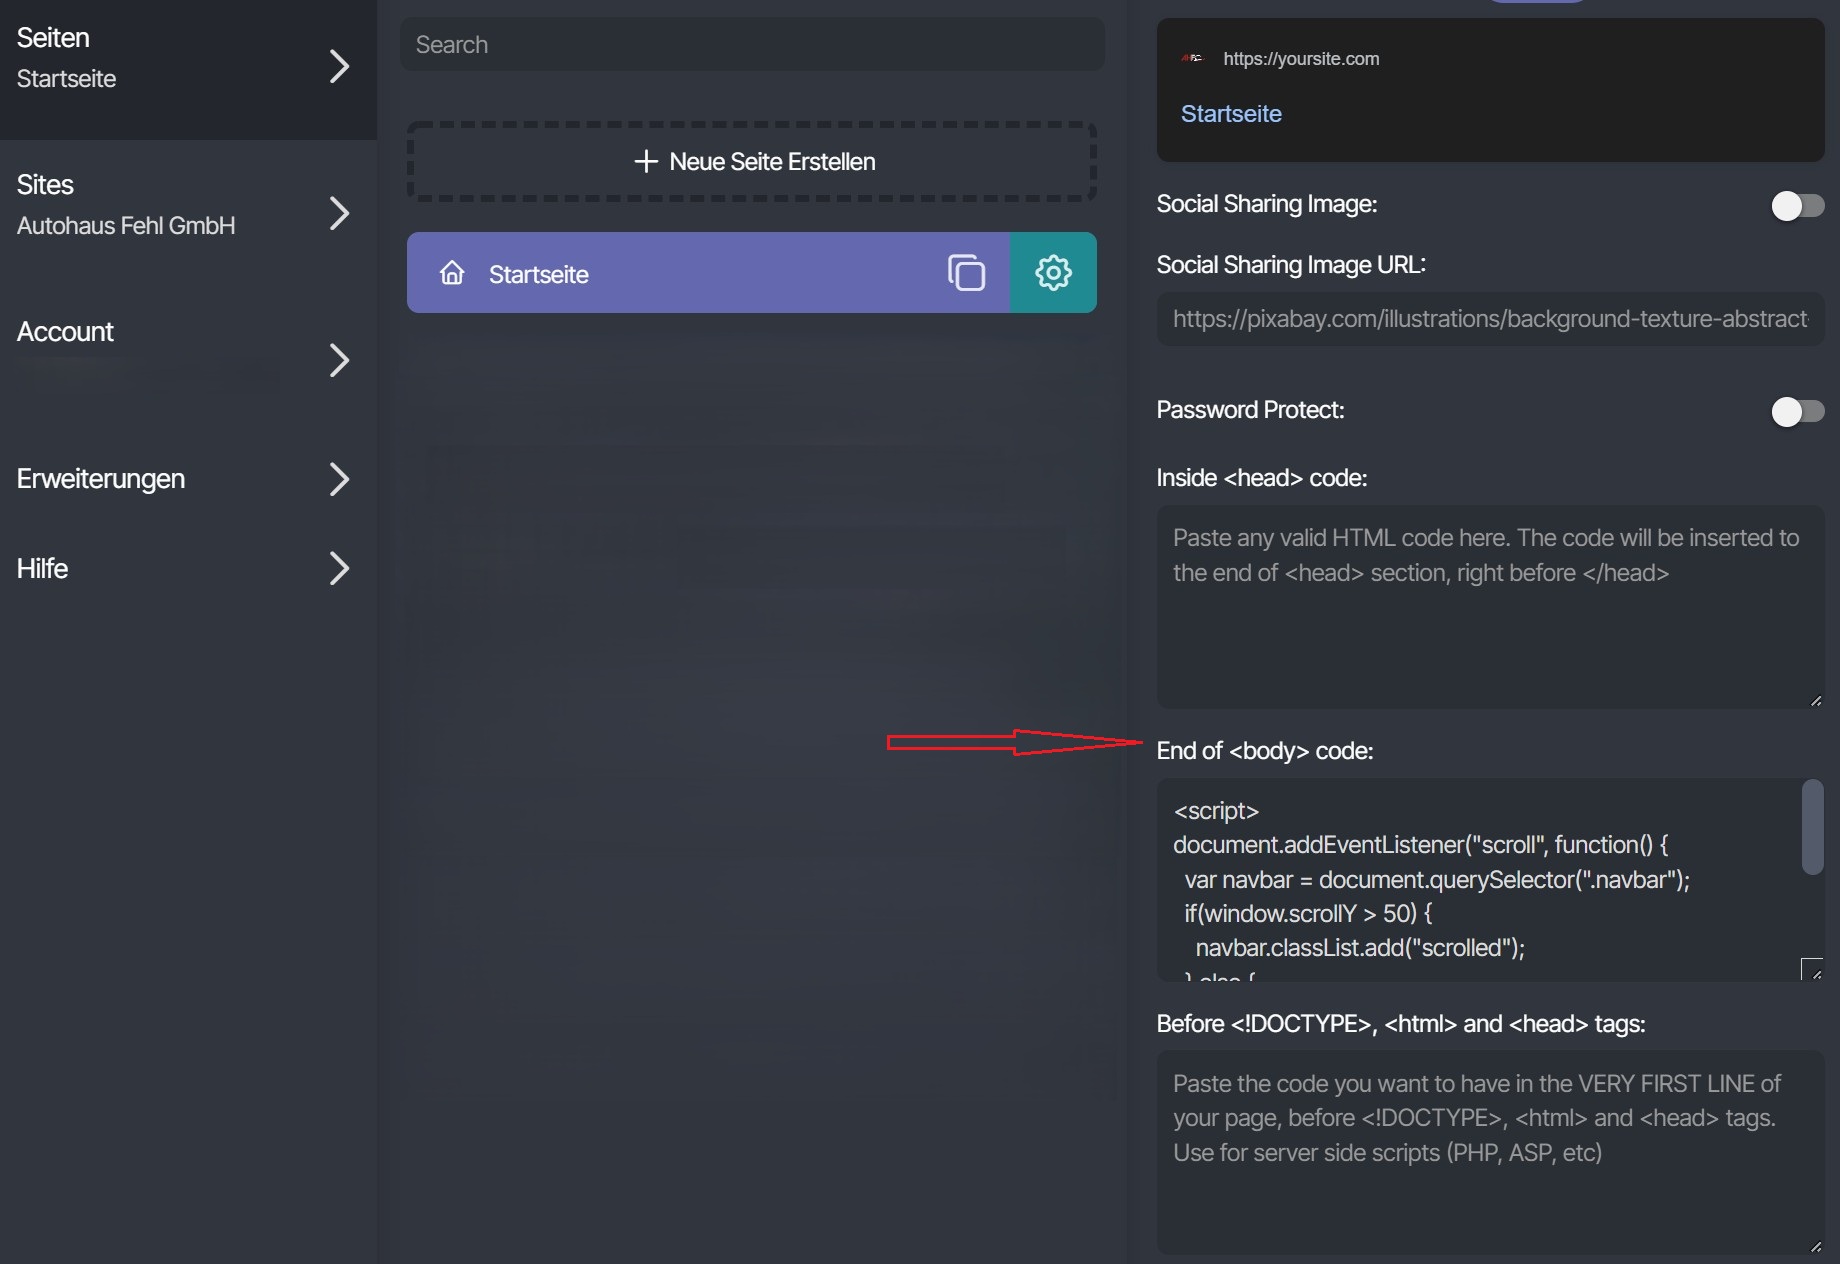
Task: Click the scrollbar in body code box
Action: click(x=1812, y=828)
